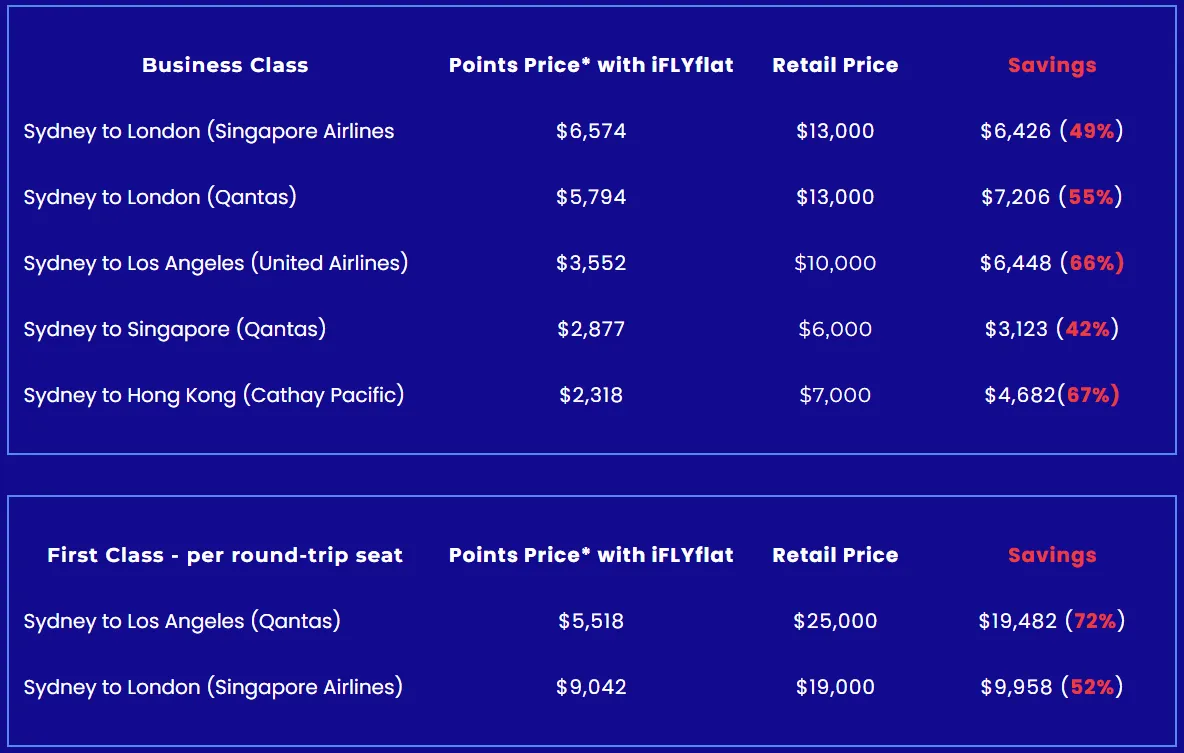
Task: Click First Class - per round-trip seat header
Action: (x=225, y=555)
